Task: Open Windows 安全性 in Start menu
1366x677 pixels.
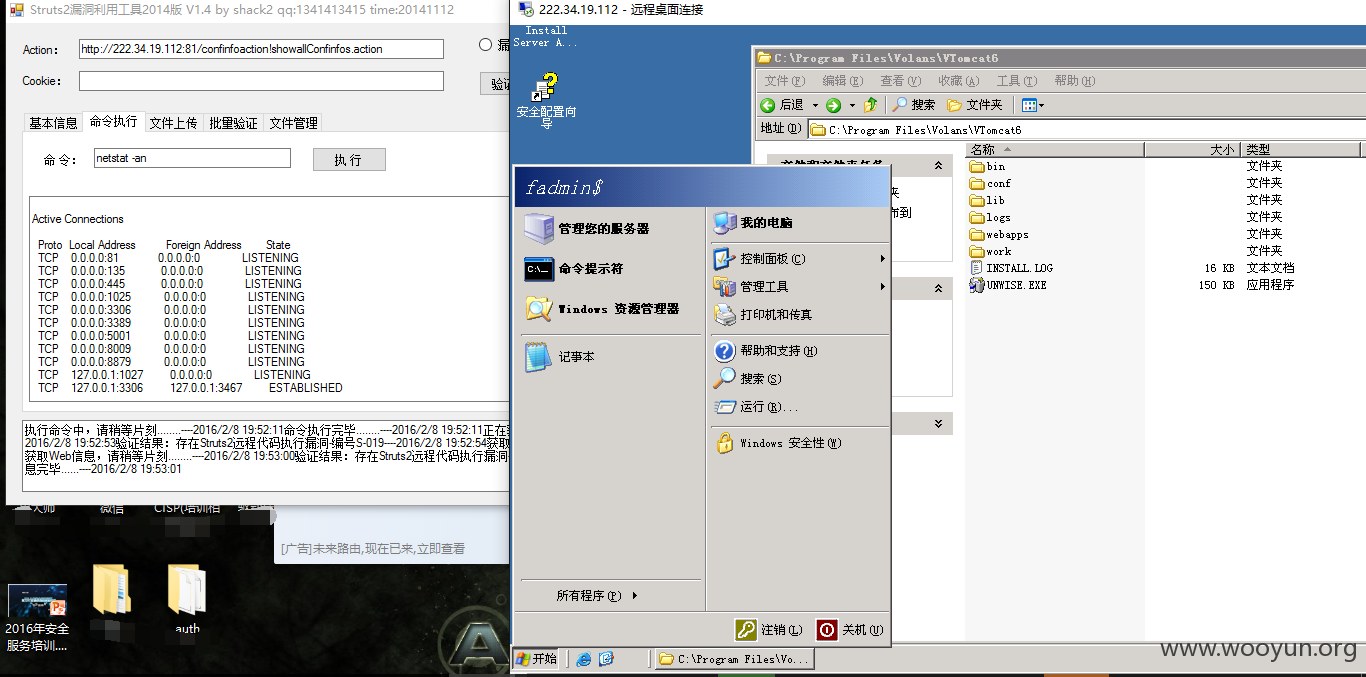Action: coord(777,443)
